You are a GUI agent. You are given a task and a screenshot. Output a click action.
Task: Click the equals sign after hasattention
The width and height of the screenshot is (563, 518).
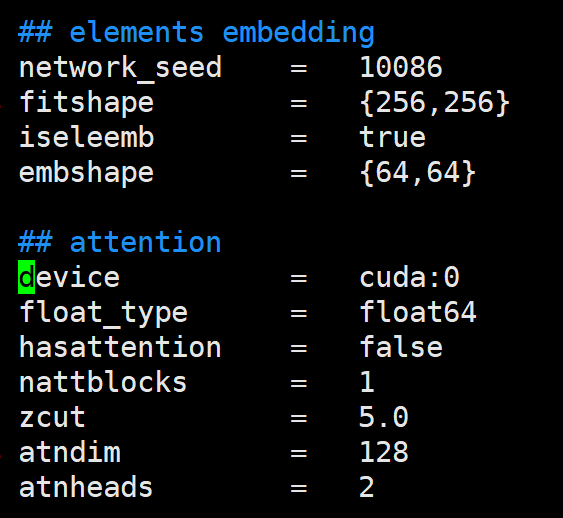pos(299,348)
